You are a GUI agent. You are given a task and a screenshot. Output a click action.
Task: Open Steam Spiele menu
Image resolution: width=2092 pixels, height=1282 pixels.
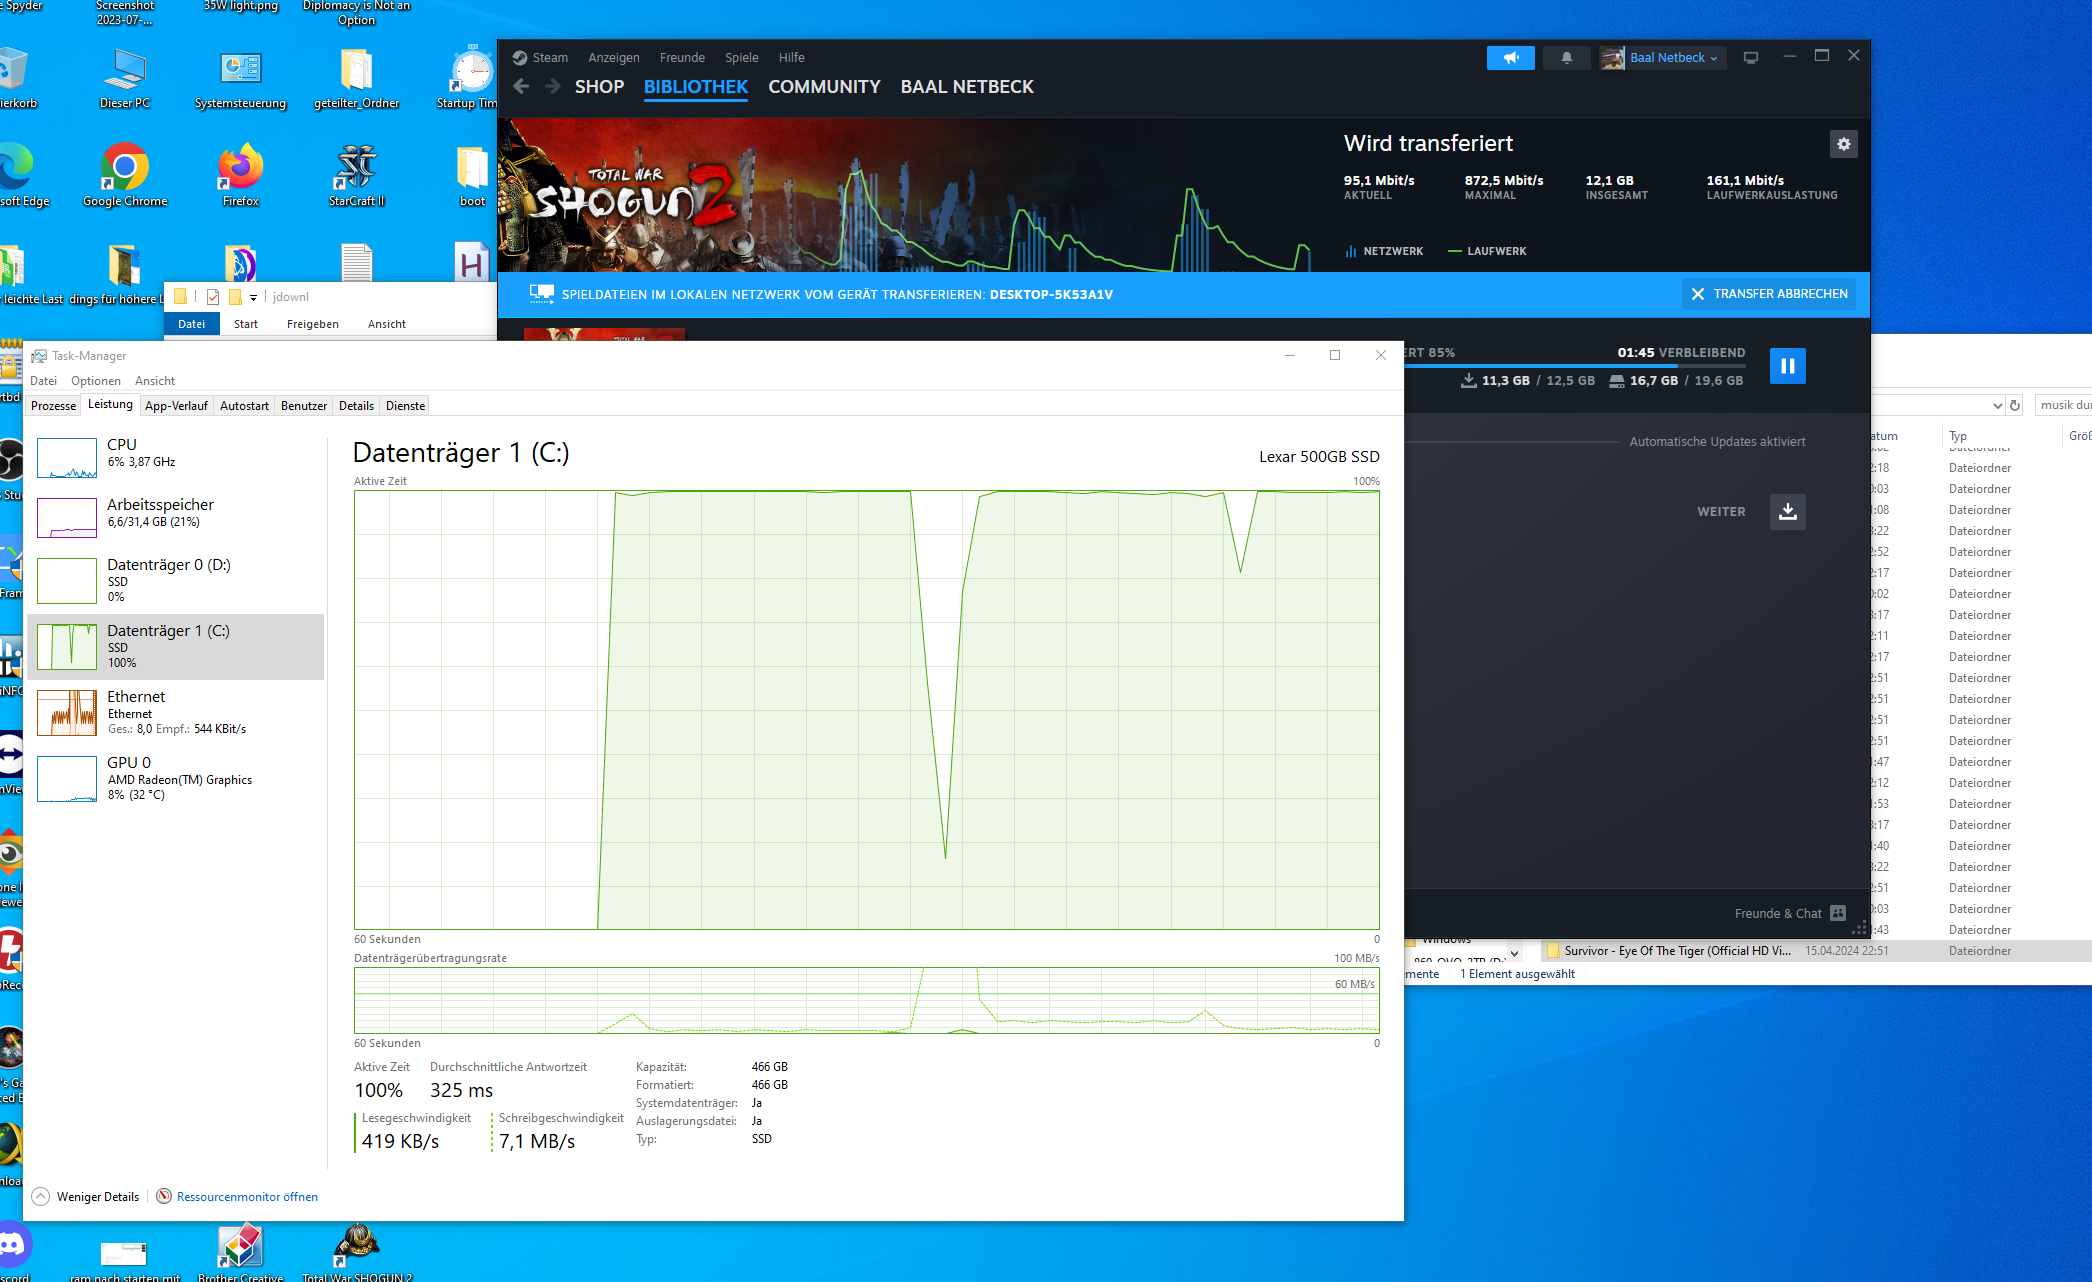741,57
